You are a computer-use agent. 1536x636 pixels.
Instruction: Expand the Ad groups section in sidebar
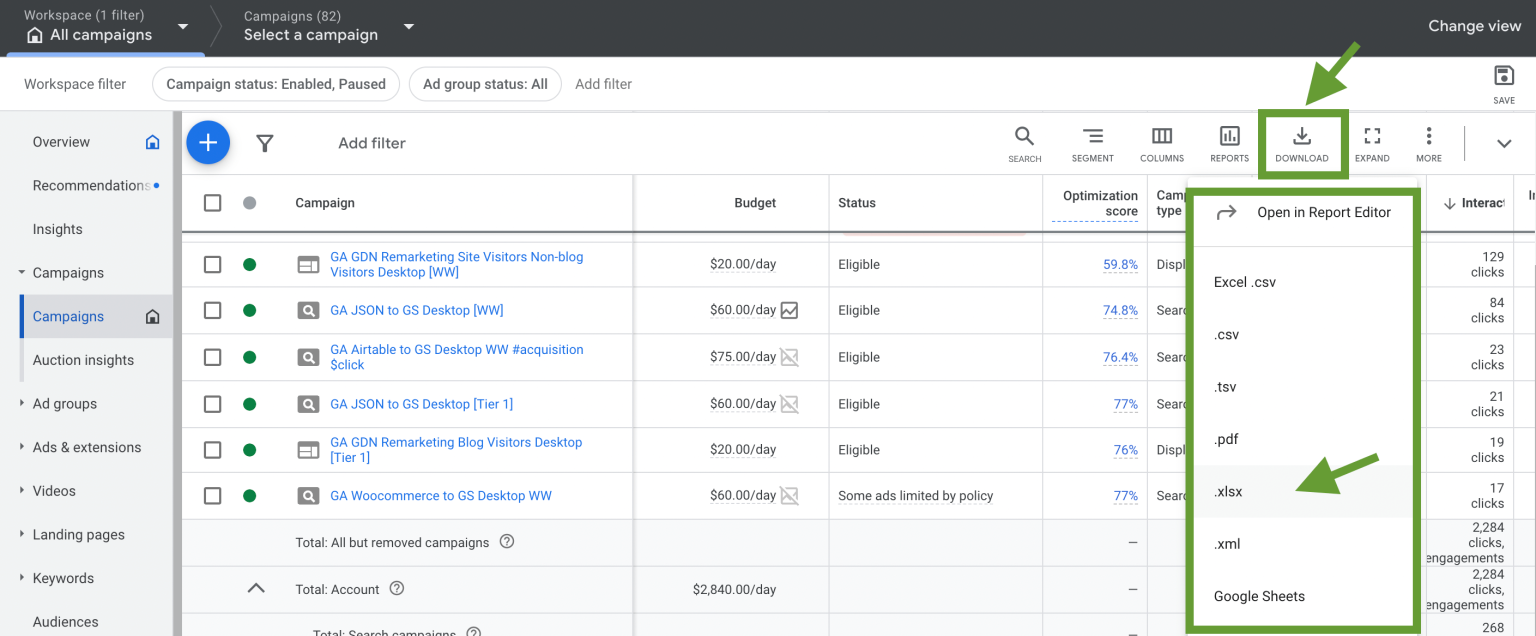tap(22, 404)
